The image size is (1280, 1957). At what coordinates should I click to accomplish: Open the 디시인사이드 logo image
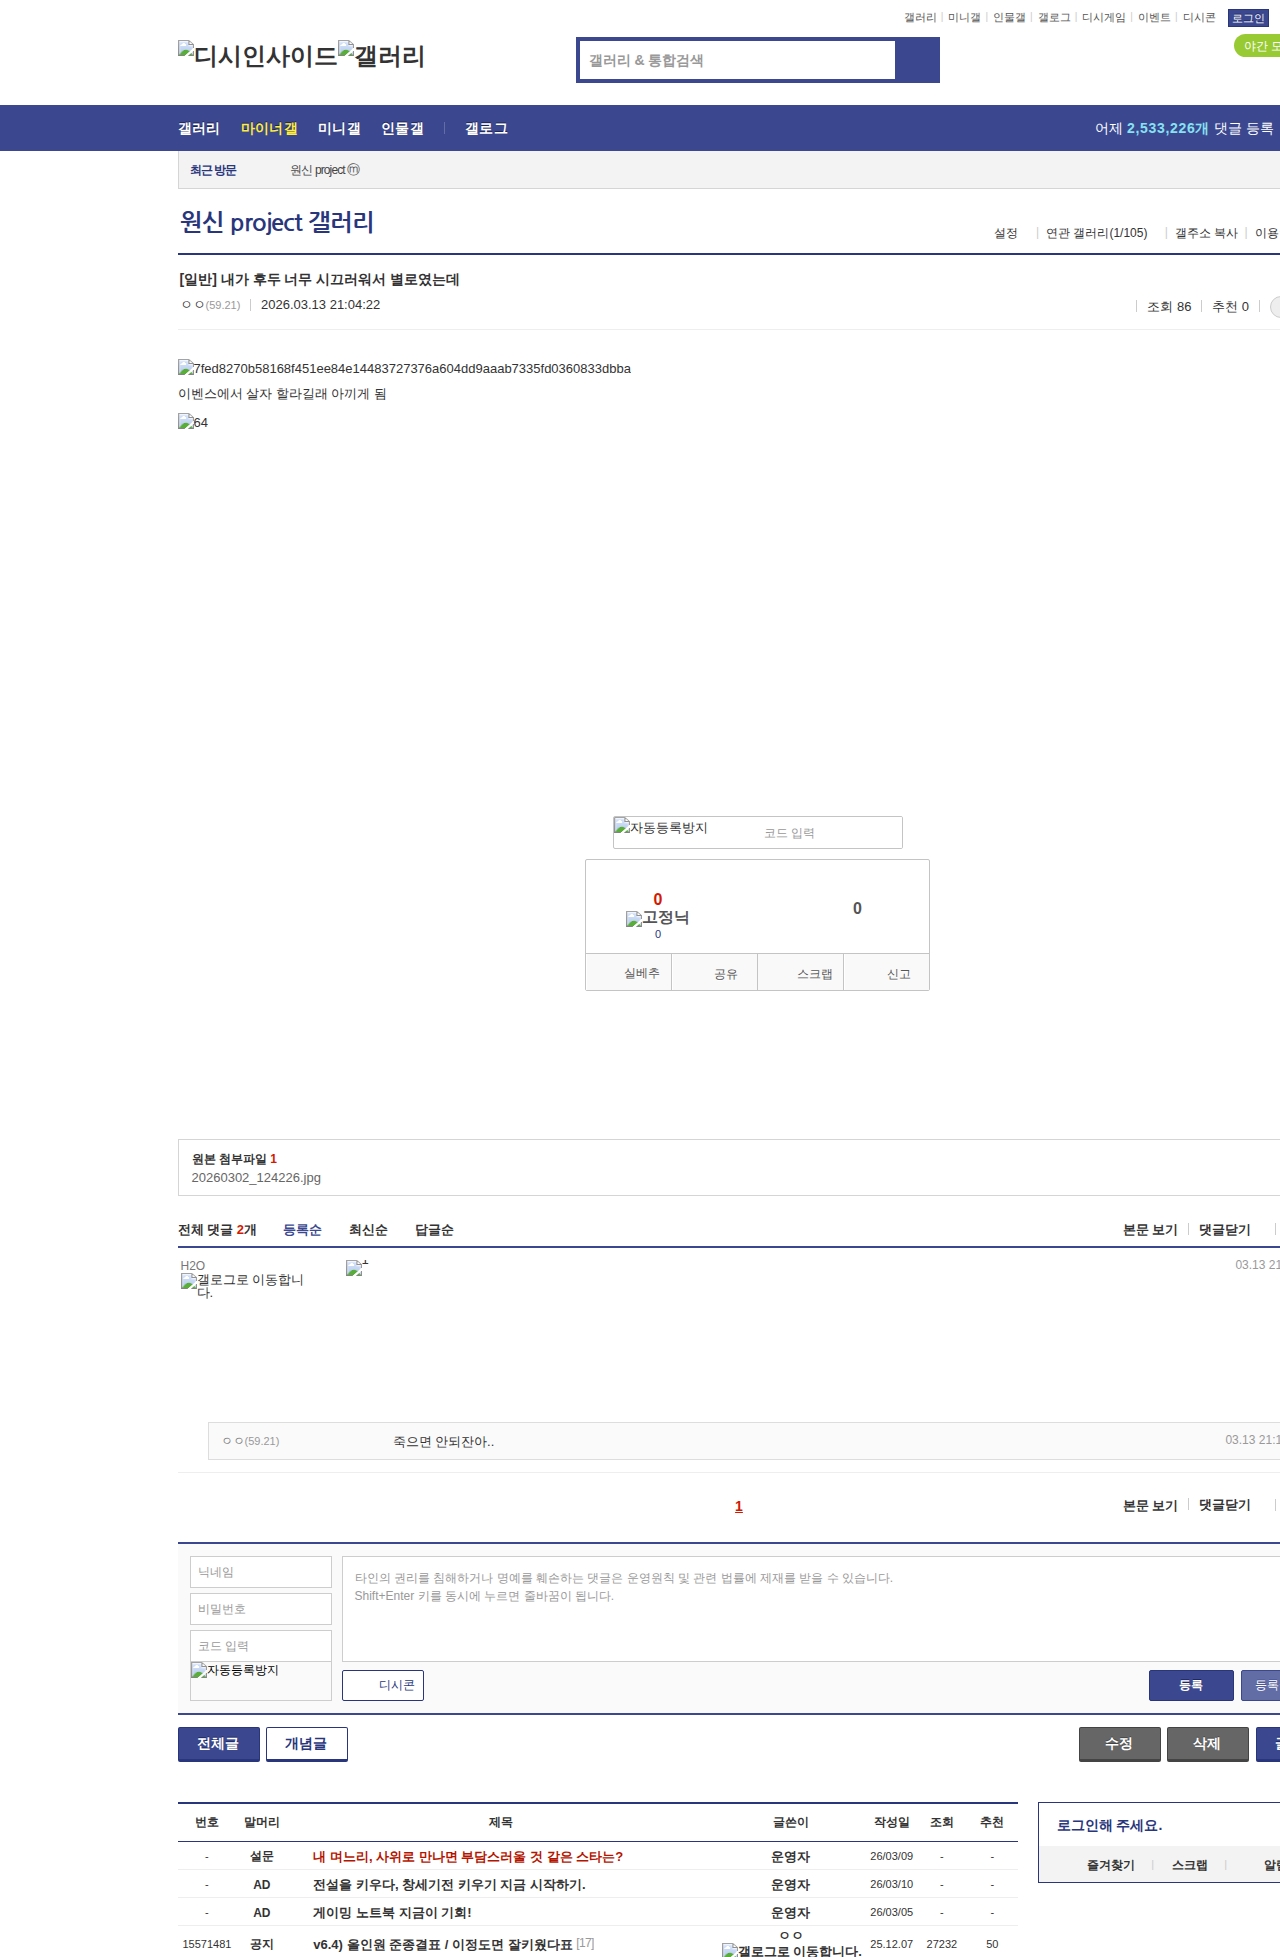pos(258,56)
